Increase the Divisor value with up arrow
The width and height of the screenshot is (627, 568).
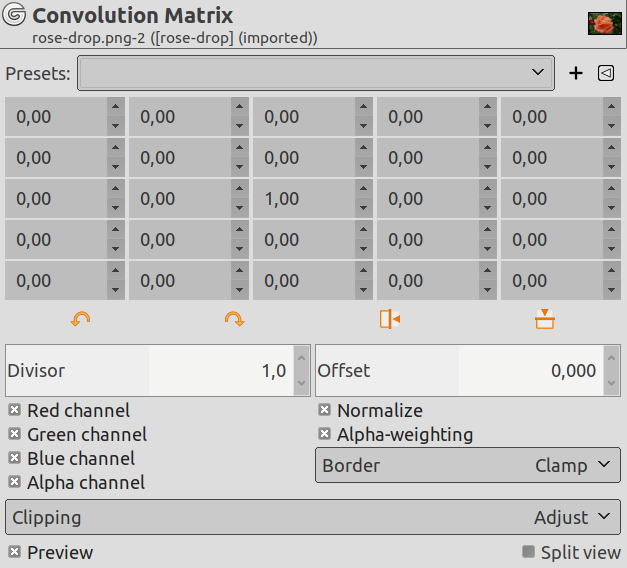tap(302, 358)
